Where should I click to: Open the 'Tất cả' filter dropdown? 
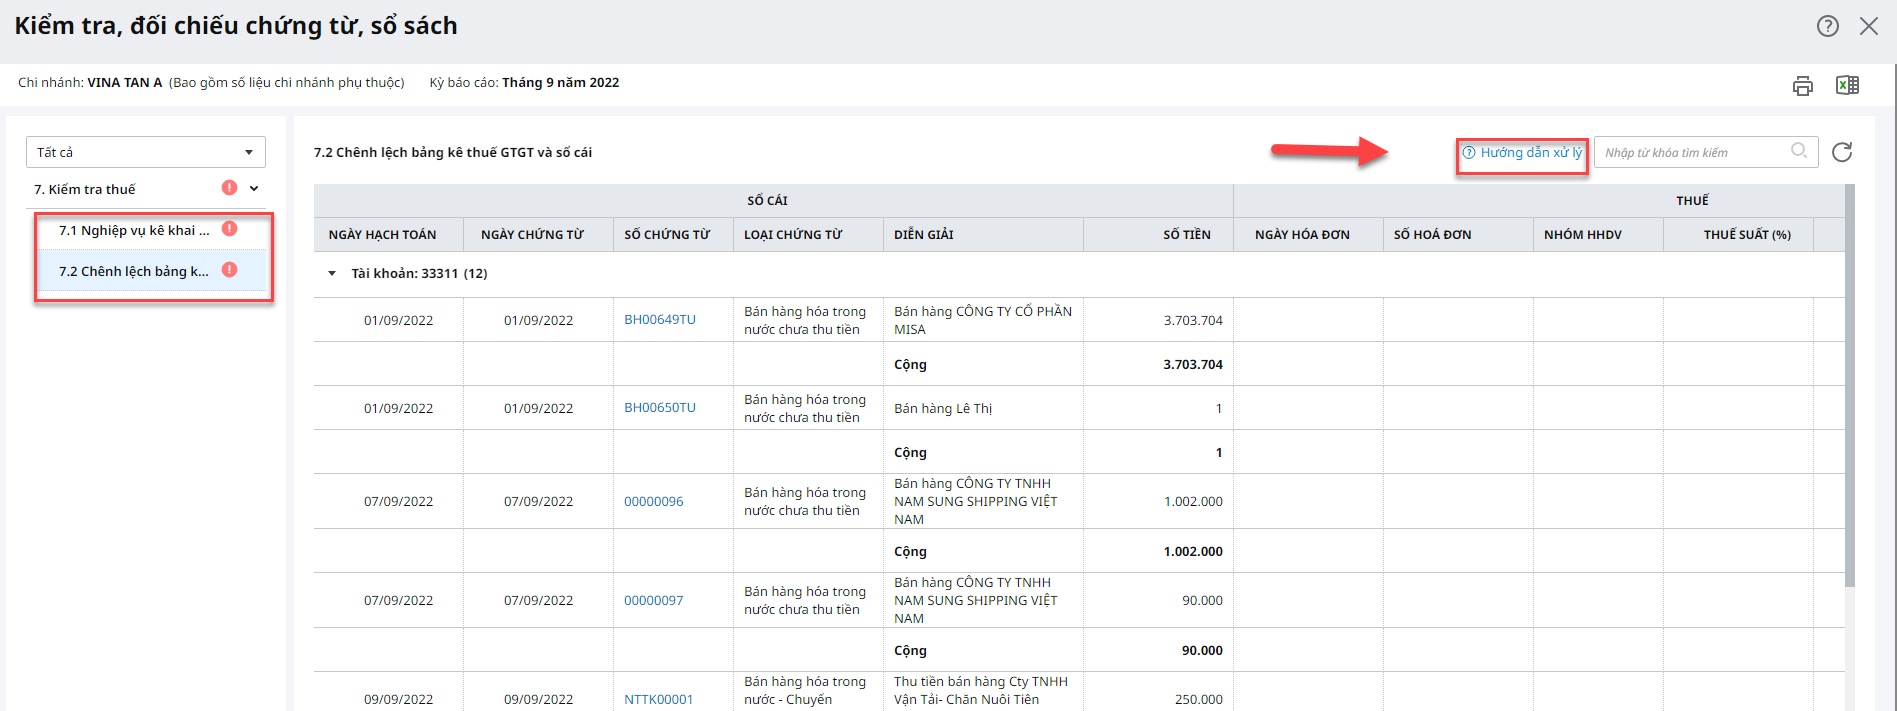coord(146,152)
